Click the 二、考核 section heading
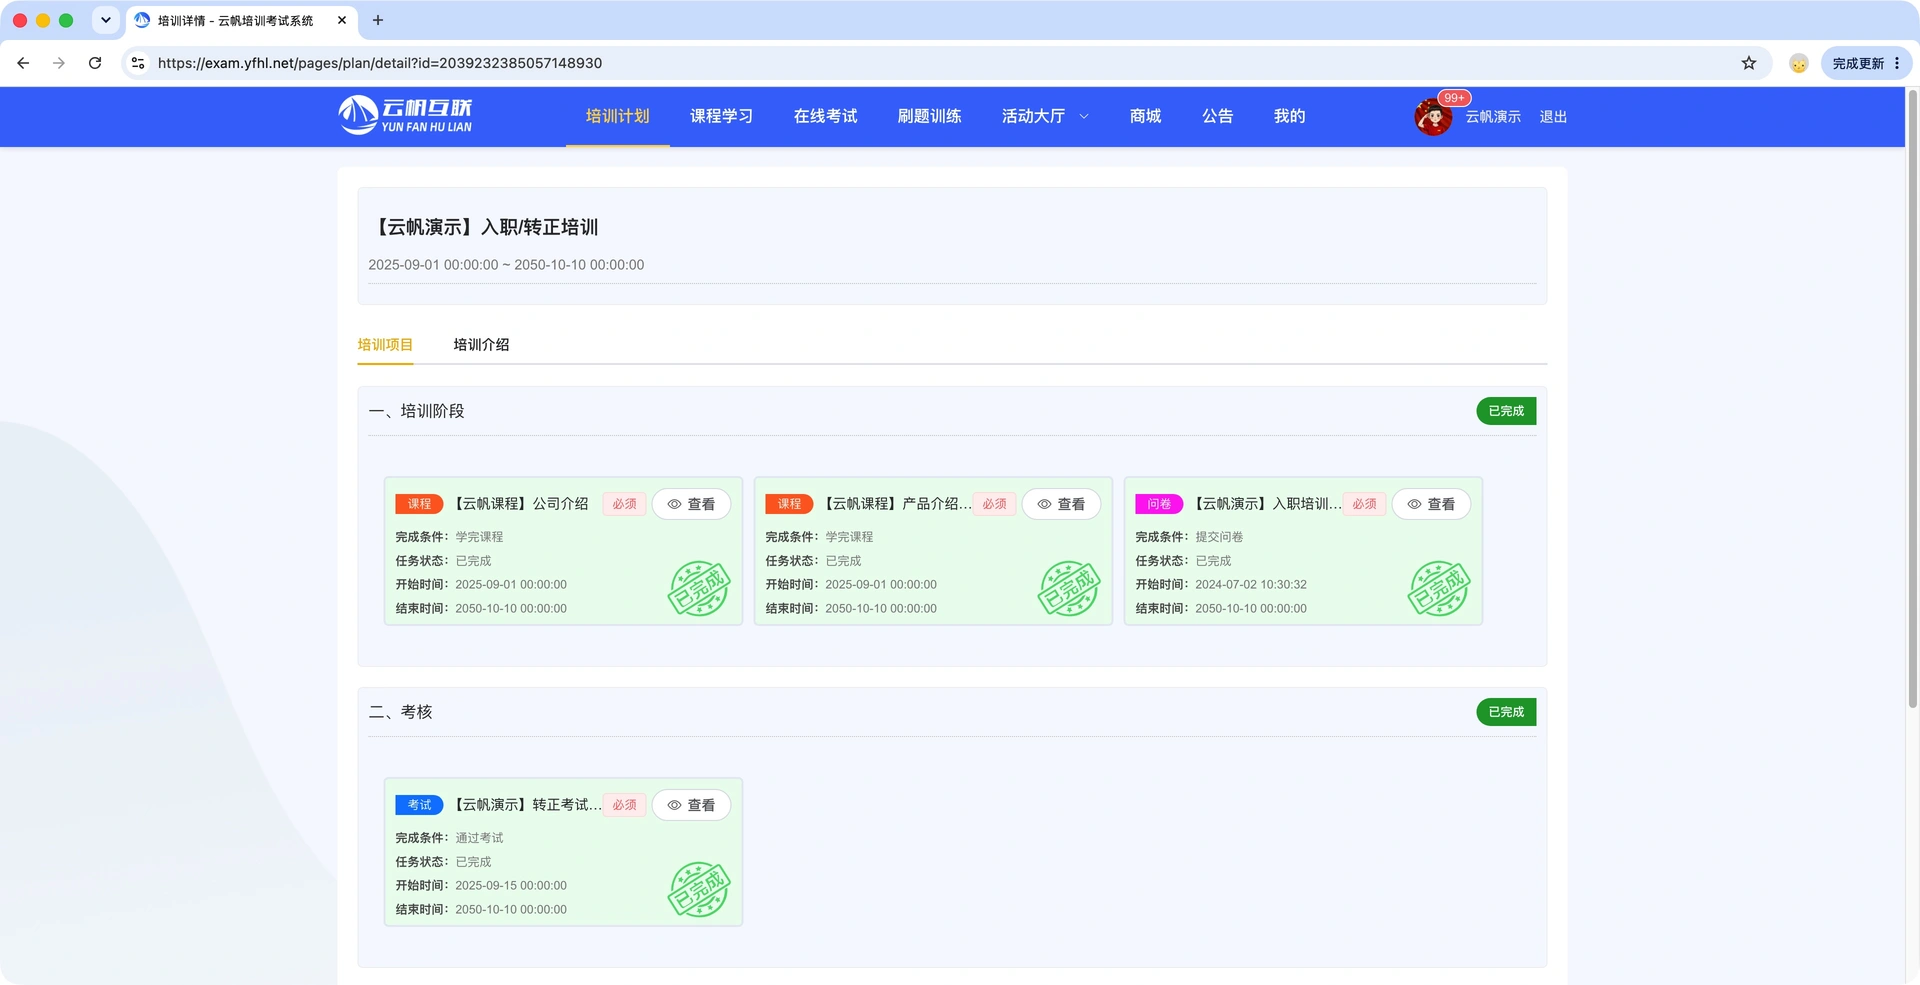The width and height of the screenshot is (1920, 985). [400, 712]
